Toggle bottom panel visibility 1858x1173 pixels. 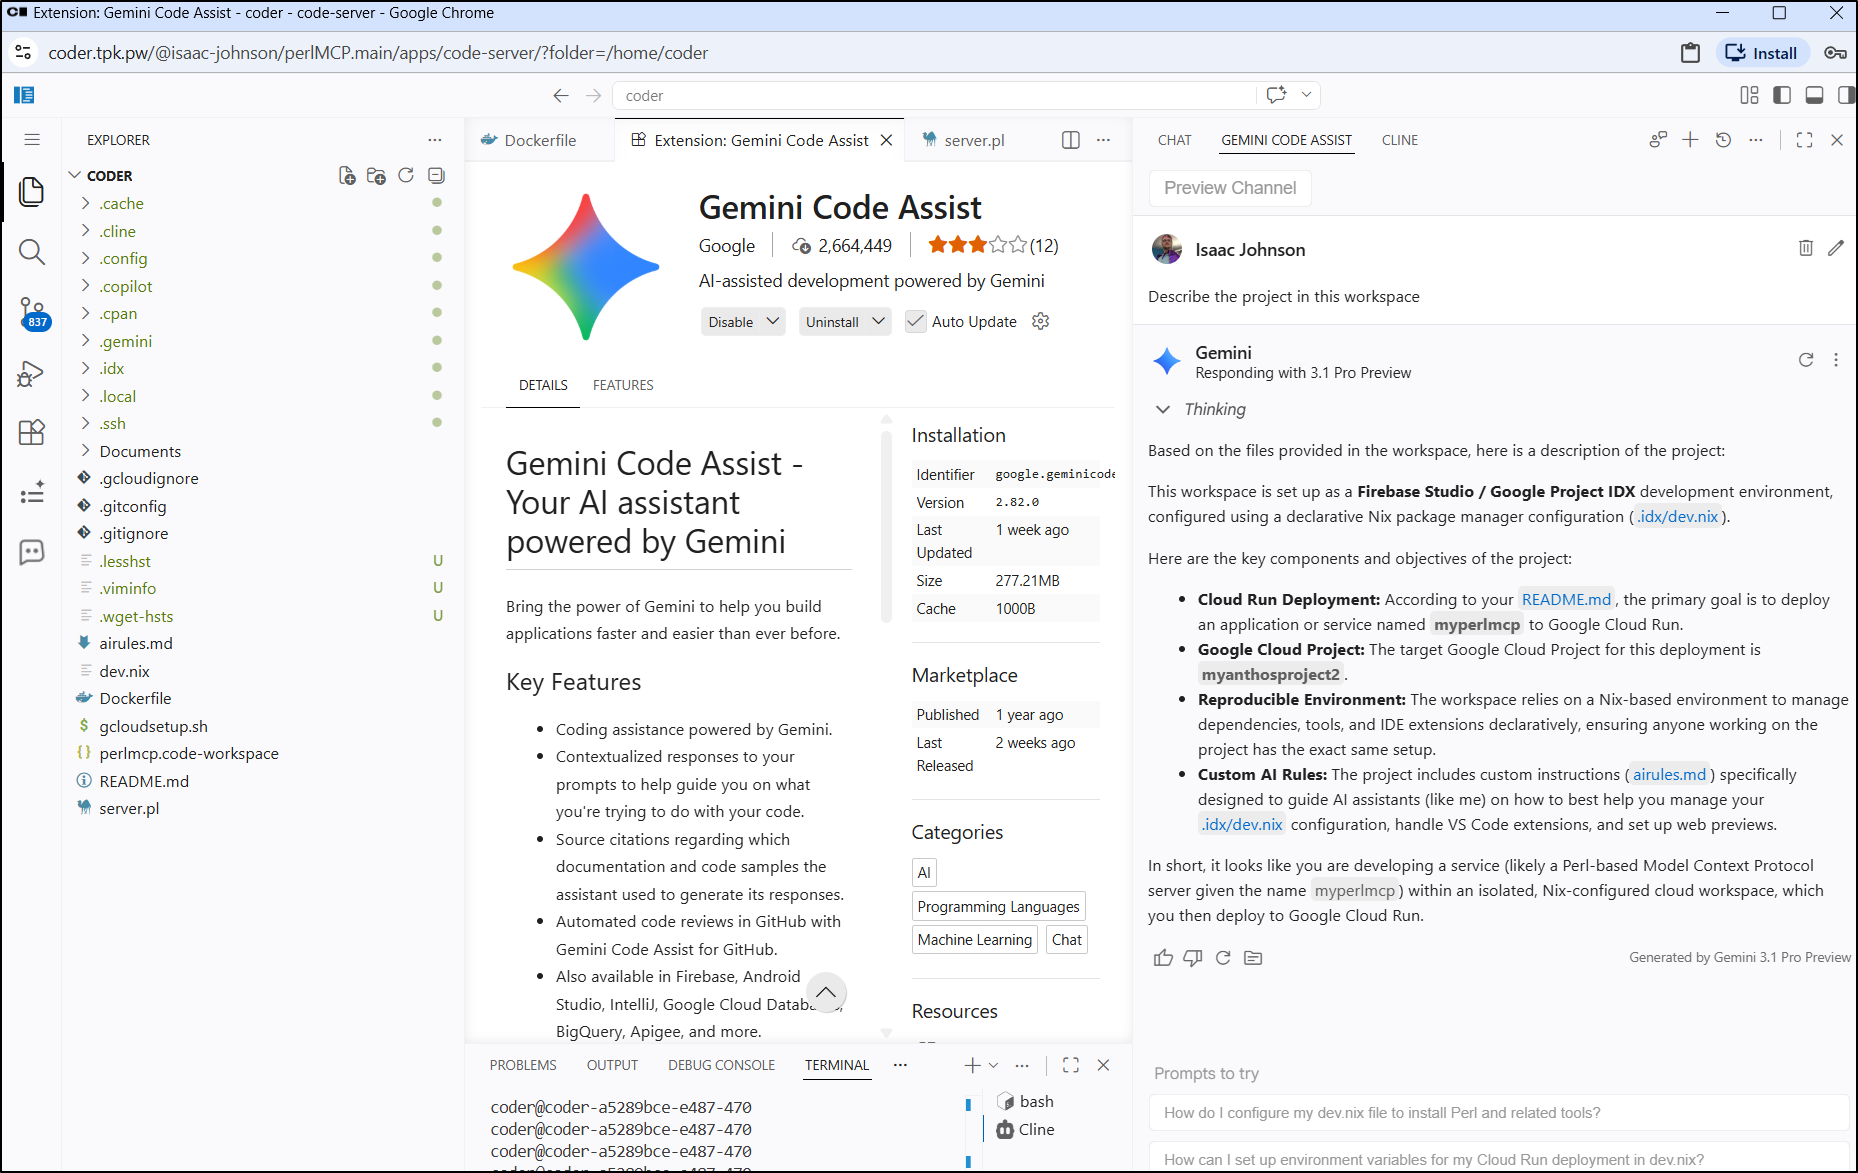[1814, 95]
